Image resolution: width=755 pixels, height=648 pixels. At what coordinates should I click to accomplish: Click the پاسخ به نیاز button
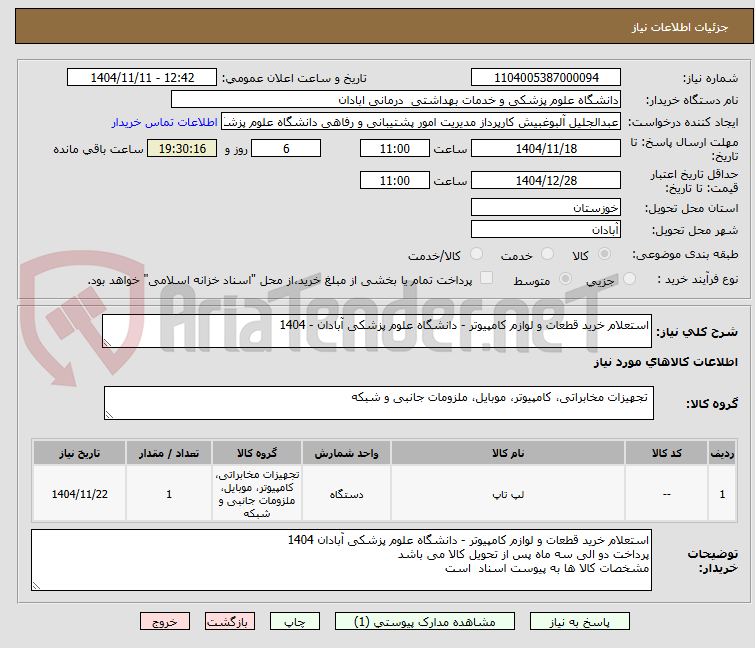579,622
